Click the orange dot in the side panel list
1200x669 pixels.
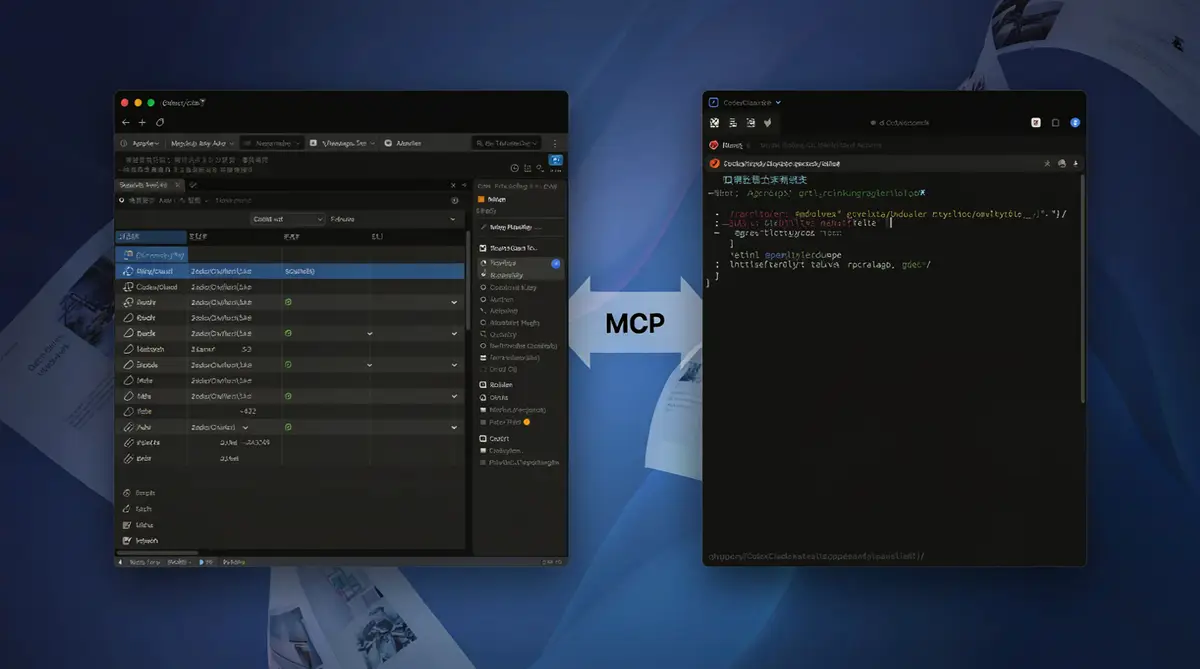(527, 422)
